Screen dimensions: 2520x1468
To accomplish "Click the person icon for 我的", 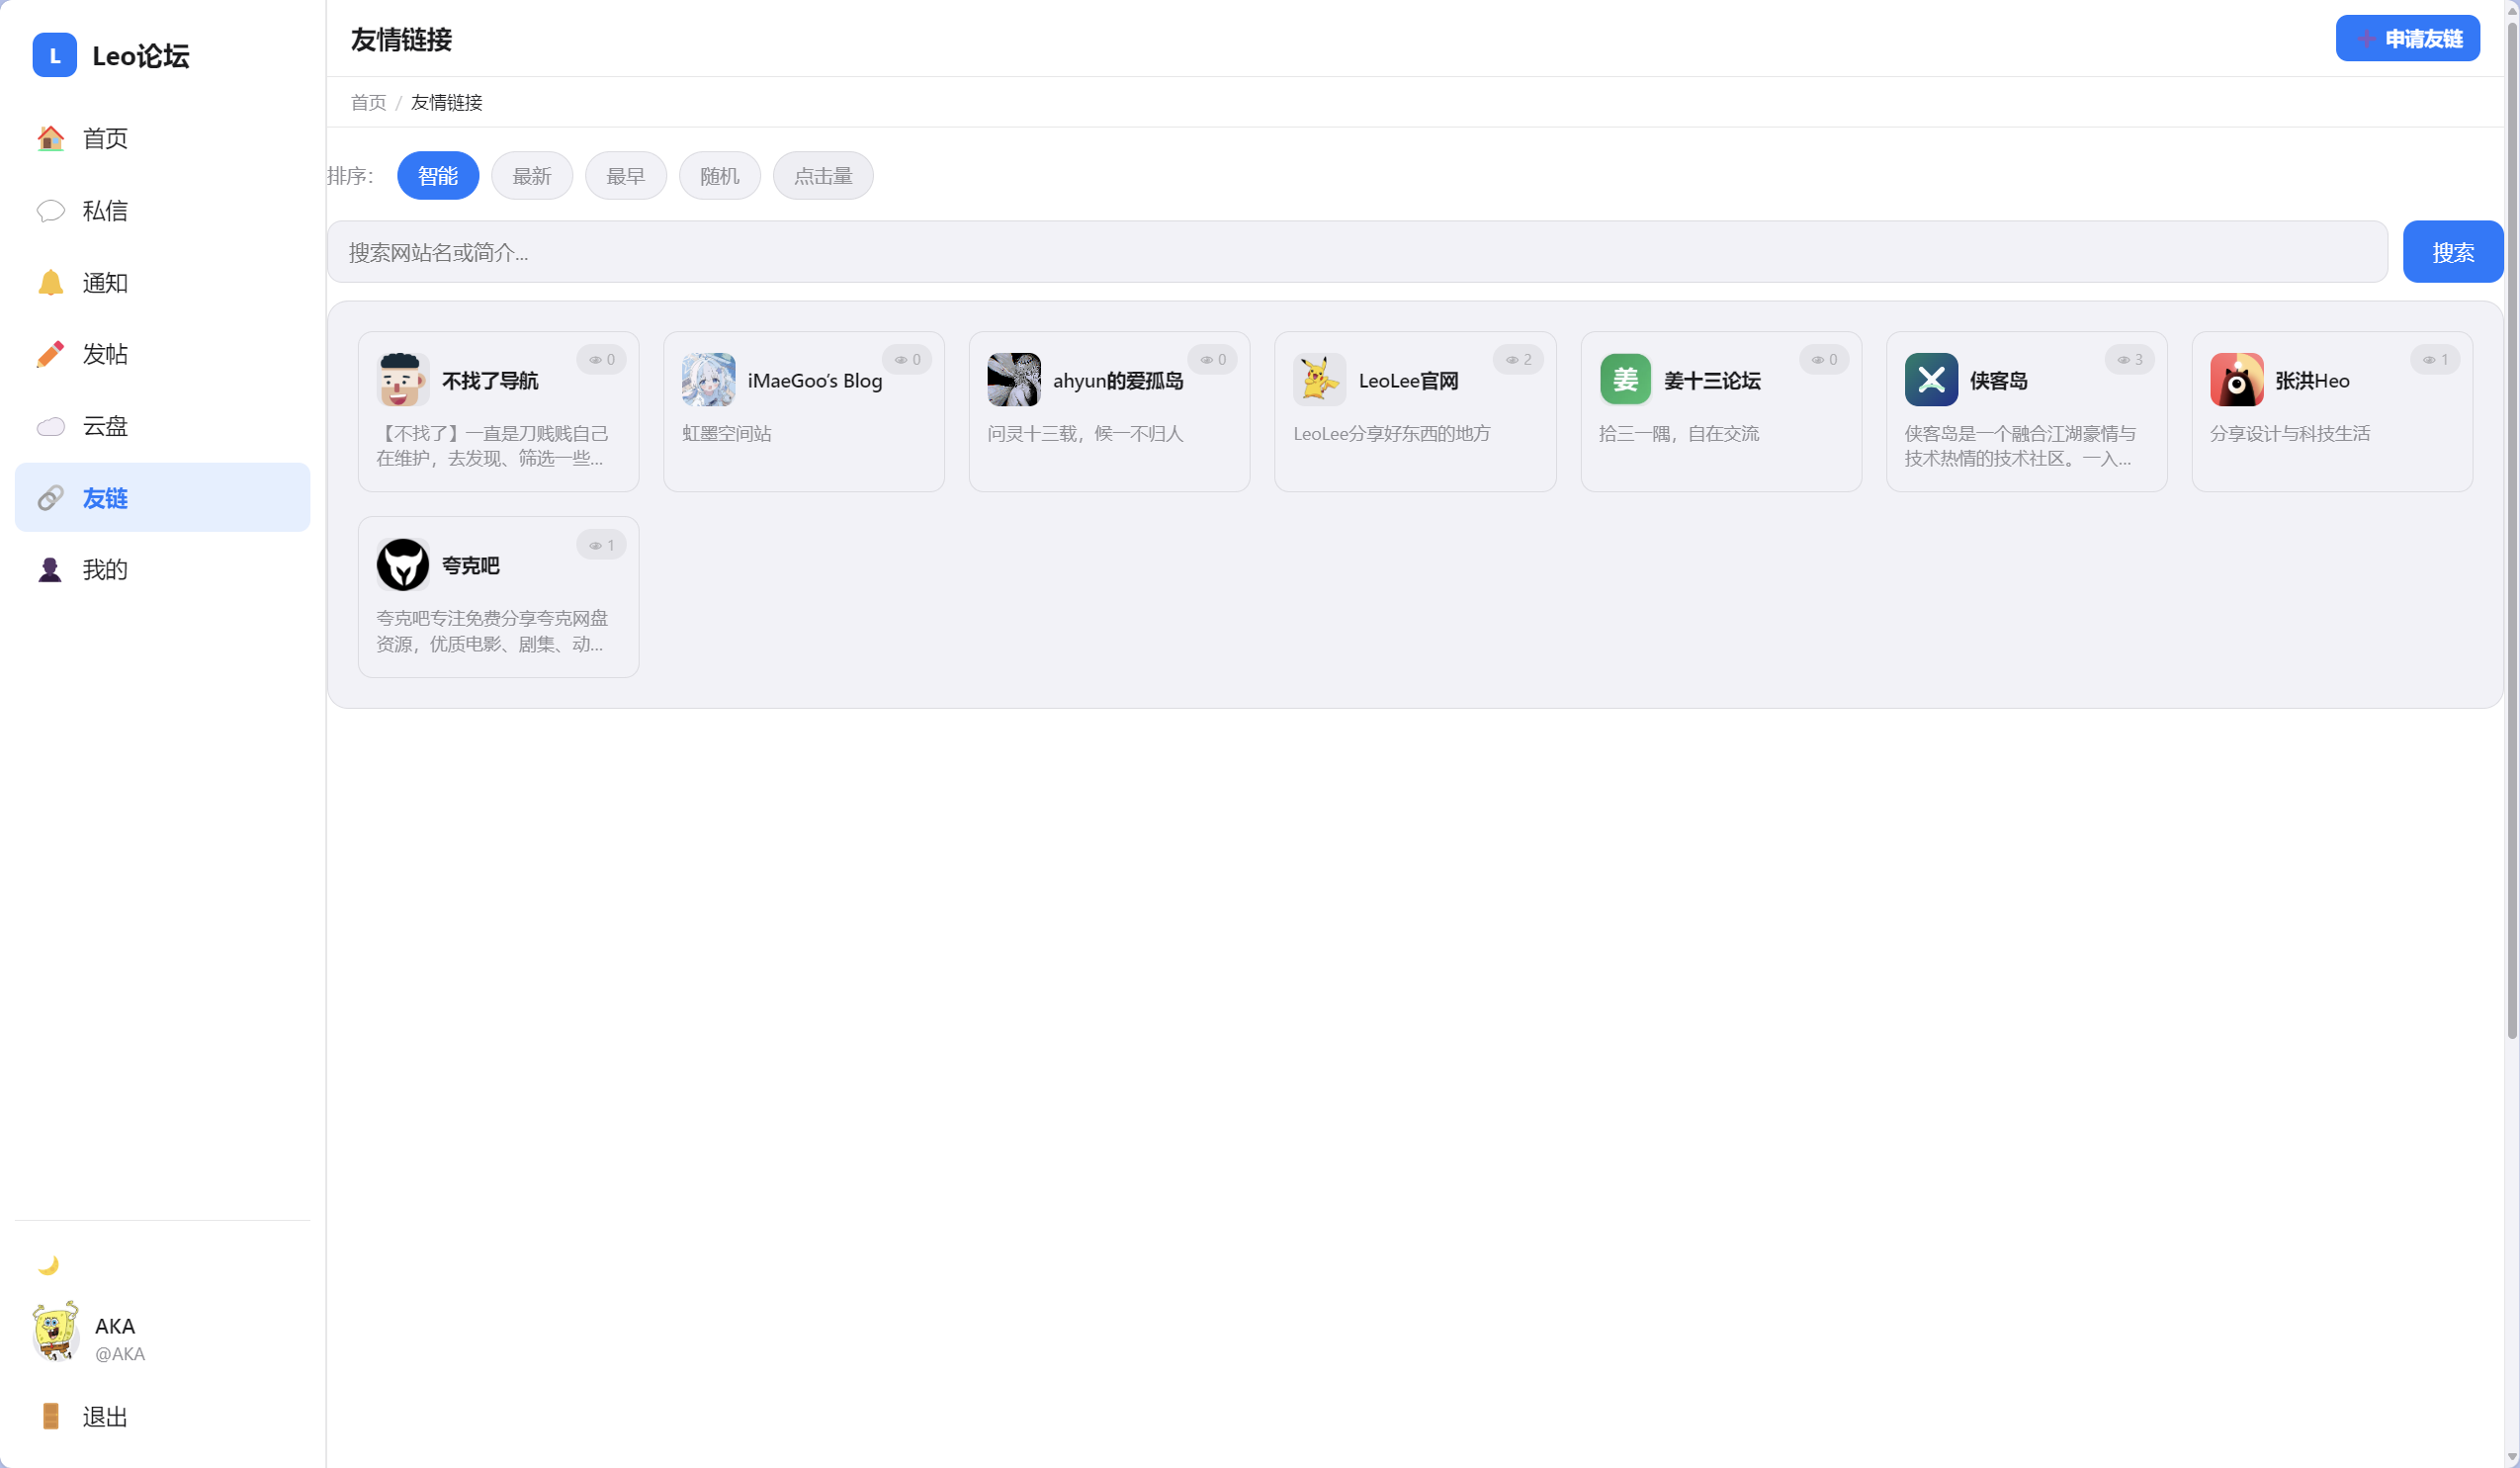I will (50, 569).
